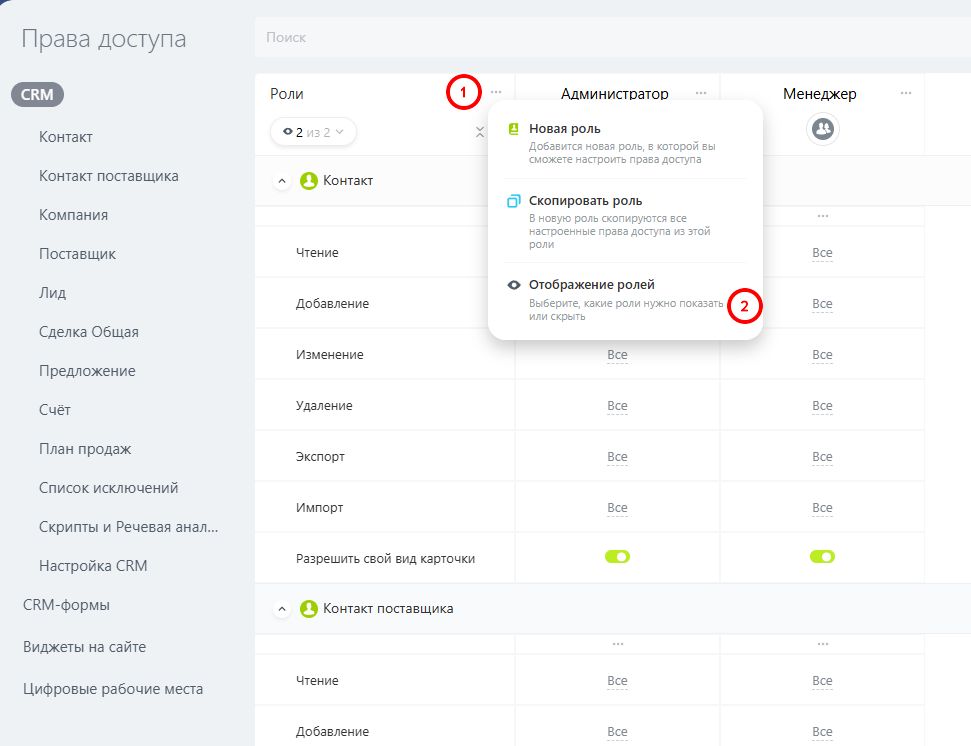971x746 pixels.
Task: Click Администратор's 'Все' value for Экспорт
Action: coord(617,456)
